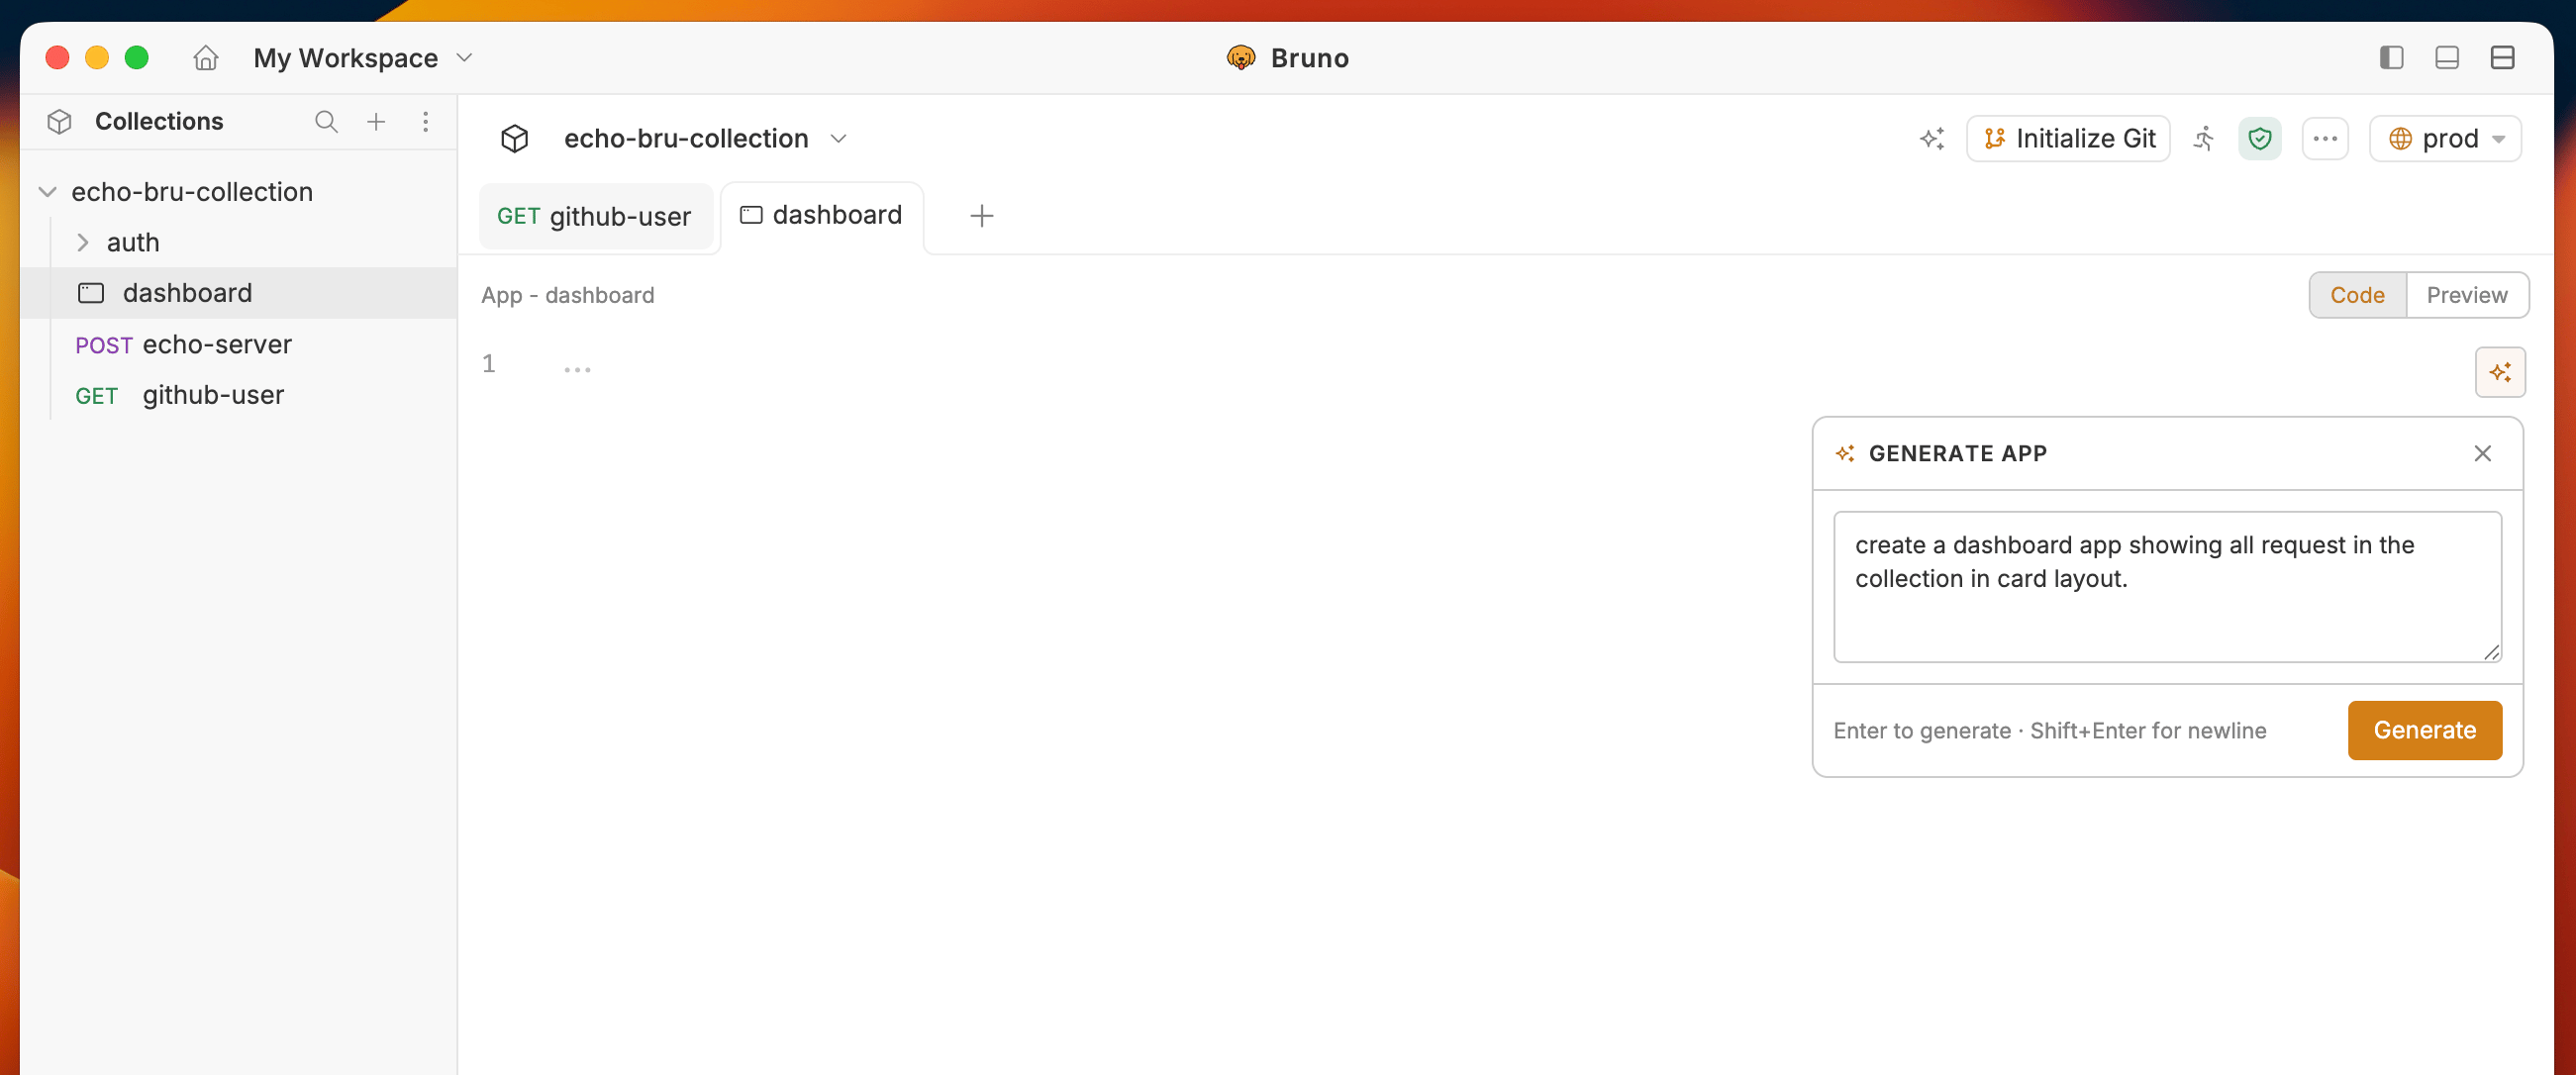Open the collection runner icon

(x=2204, y=138)
